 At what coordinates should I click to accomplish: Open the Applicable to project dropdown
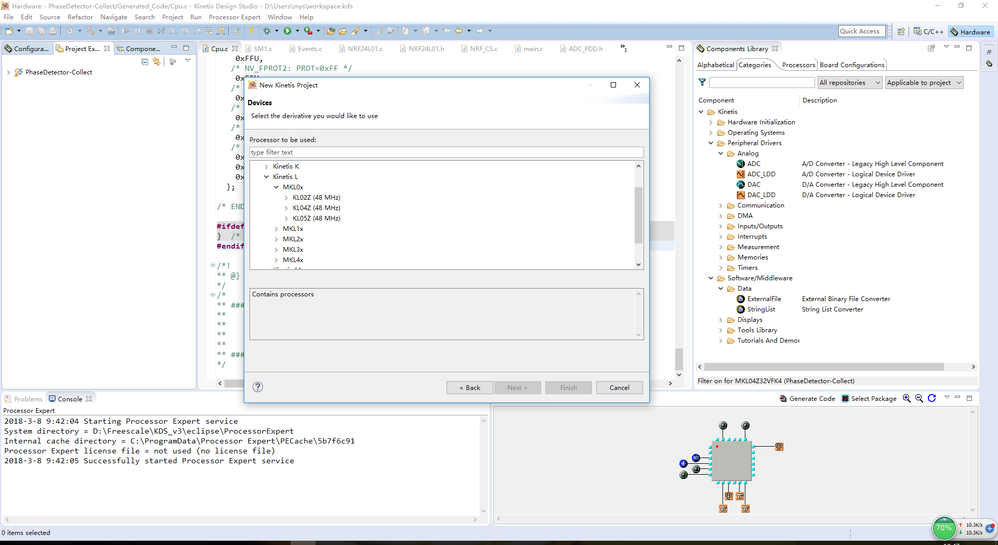pos(924,83)
